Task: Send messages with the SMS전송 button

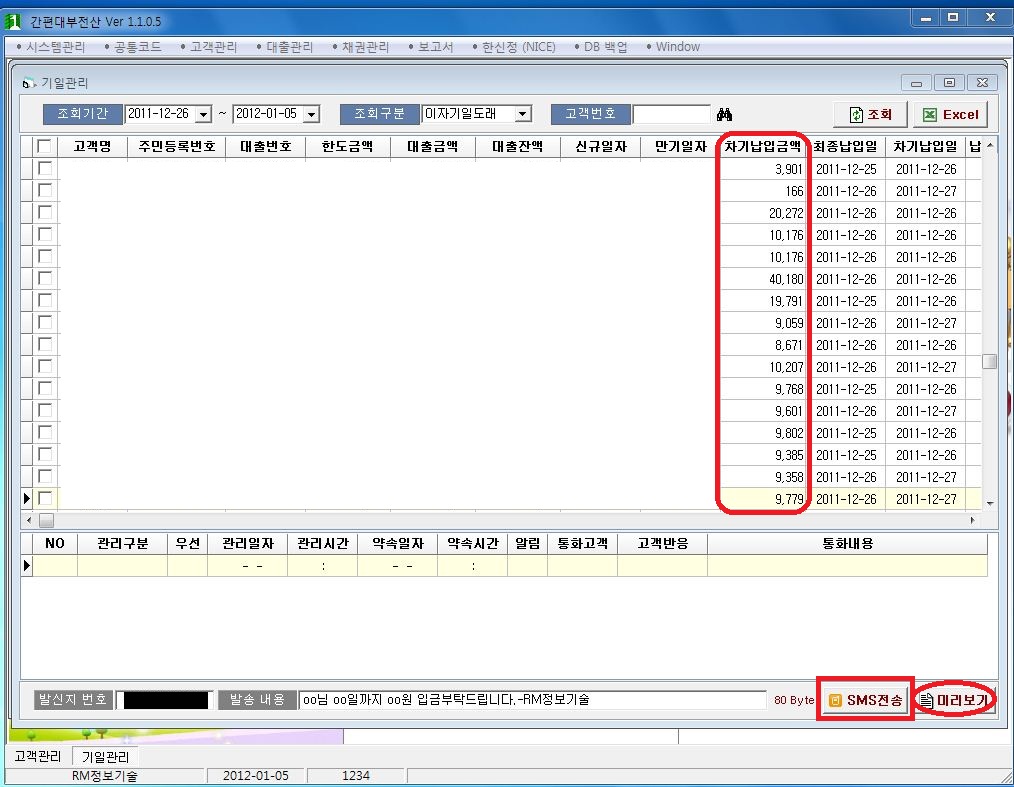Action: (x=865, y=701)
